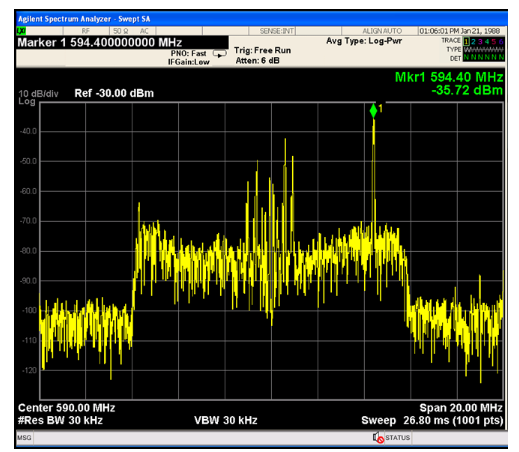Screen dimensions: 519x452
Task: Click the PNO Fast arrow icon
Action: (219, 54)
